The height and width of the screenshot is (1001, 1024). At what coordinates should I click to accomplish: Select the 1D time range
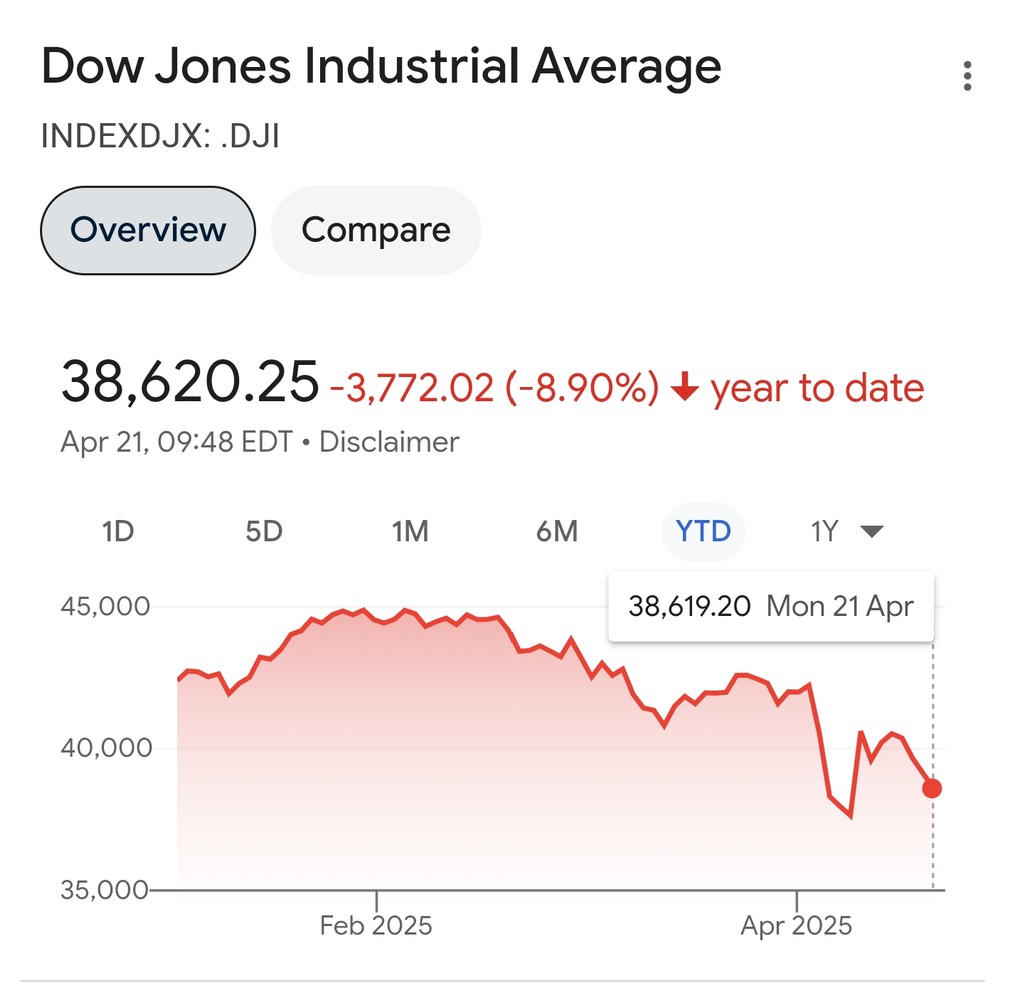[x=118, y=531]
